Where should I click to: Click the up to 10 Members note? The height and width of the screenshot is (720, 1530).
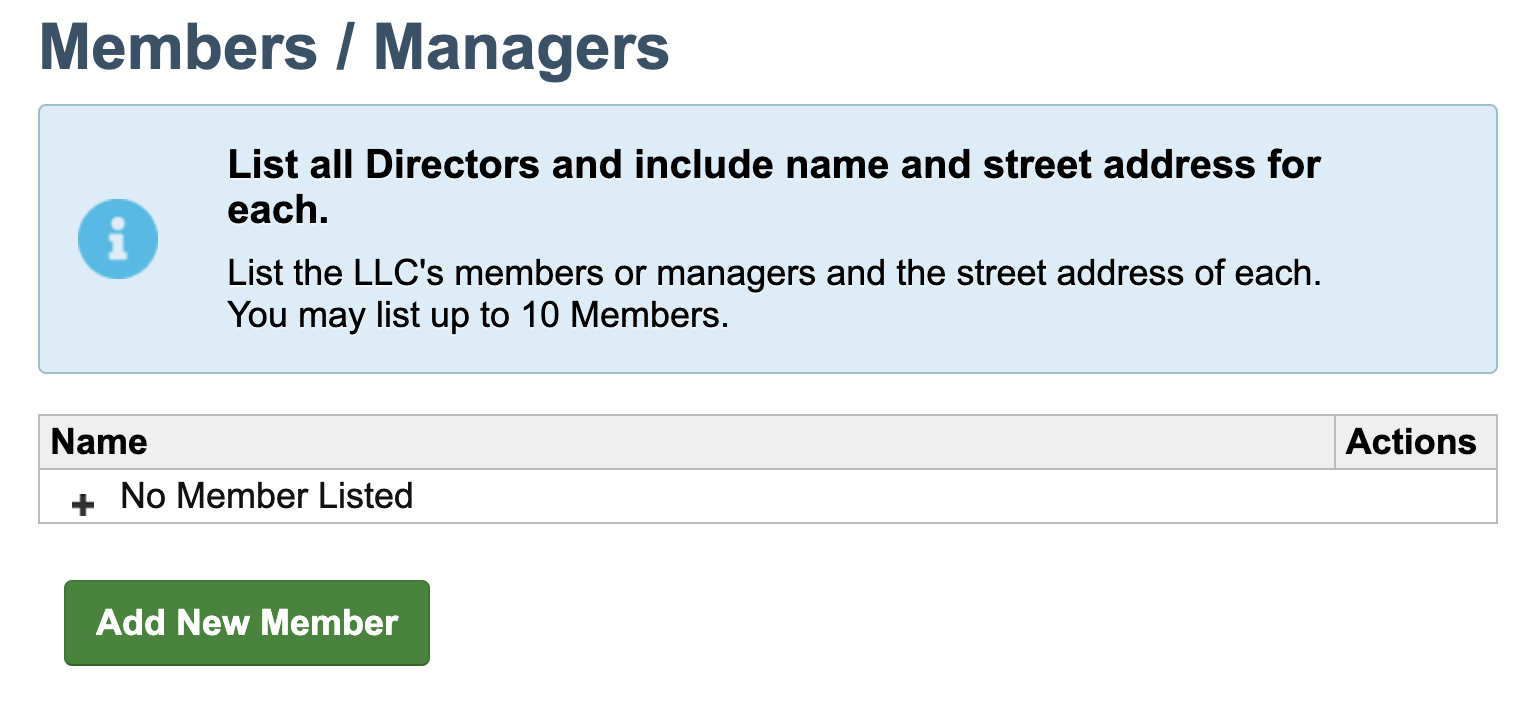tap(478, 315)
